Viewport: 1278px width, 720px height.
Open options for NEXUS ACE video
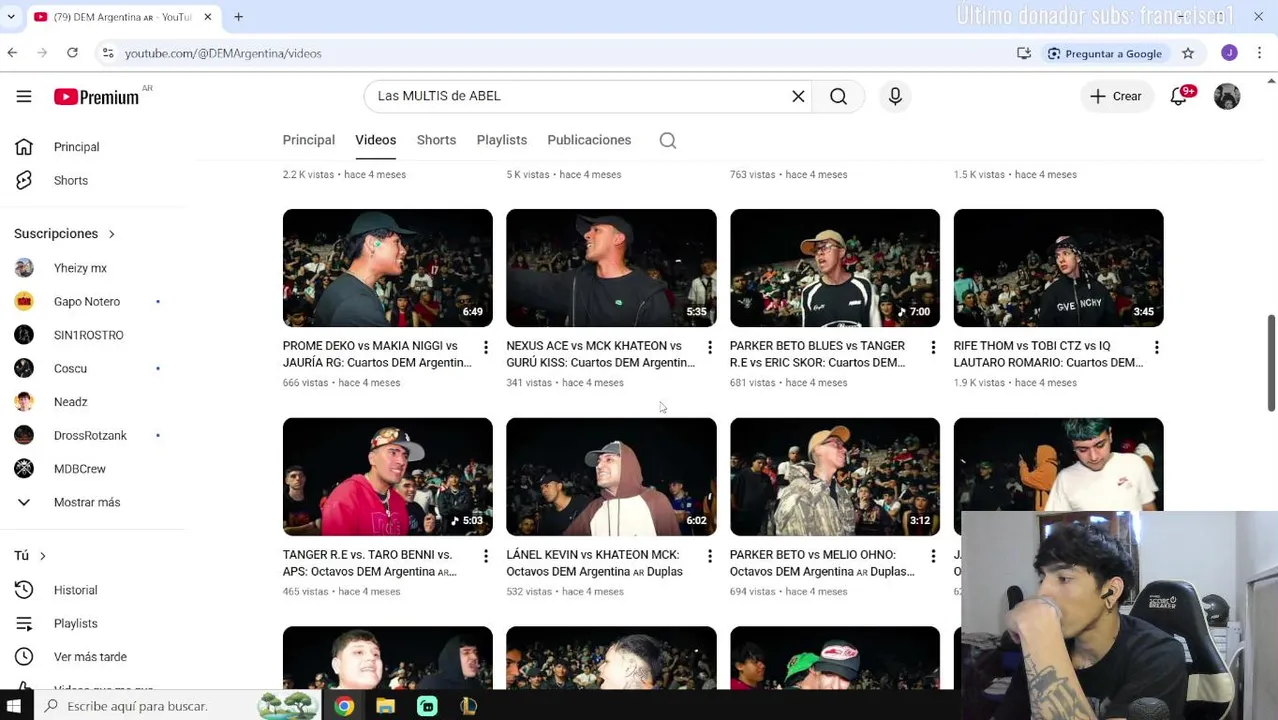(710, 347)
